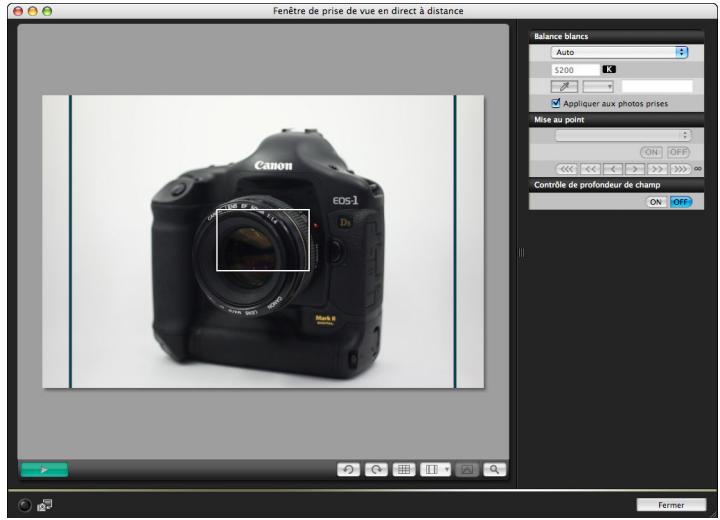Click the green zoom window button

coord(47,11)
